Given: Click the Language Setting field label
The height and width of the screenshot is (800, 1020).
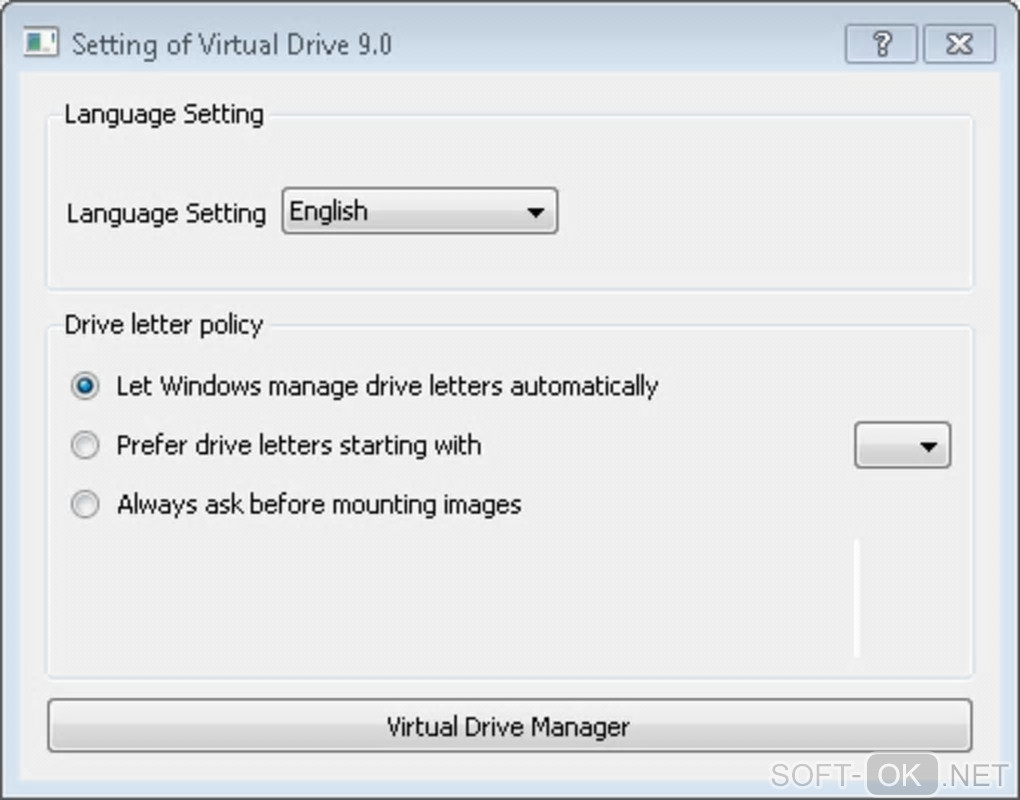Looking at the screenshot, I should pyautogui.click(x=166, y=213).
